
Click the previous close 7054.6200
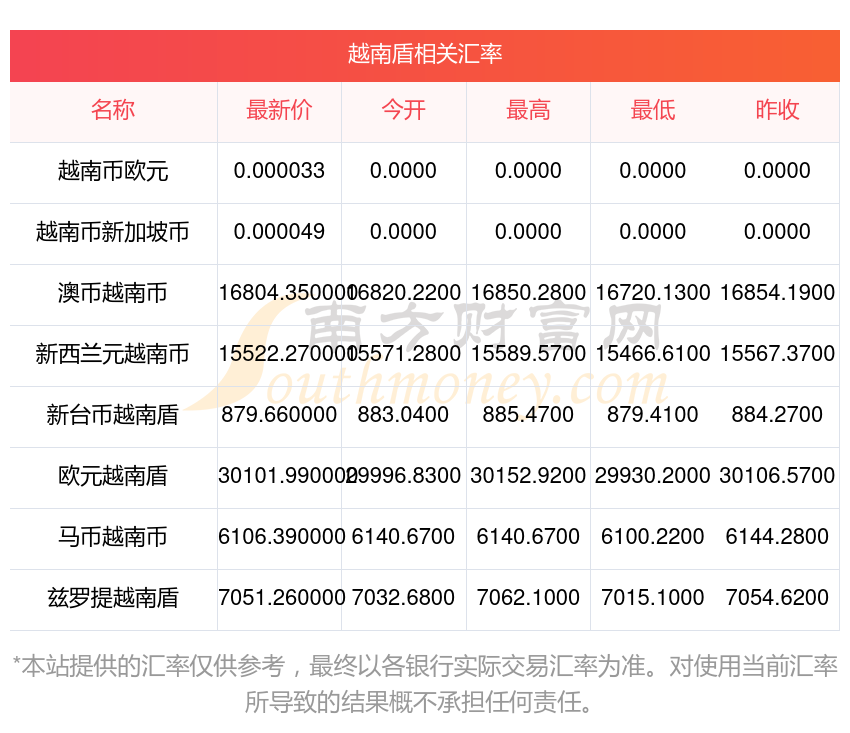click(x=777, y=597)
